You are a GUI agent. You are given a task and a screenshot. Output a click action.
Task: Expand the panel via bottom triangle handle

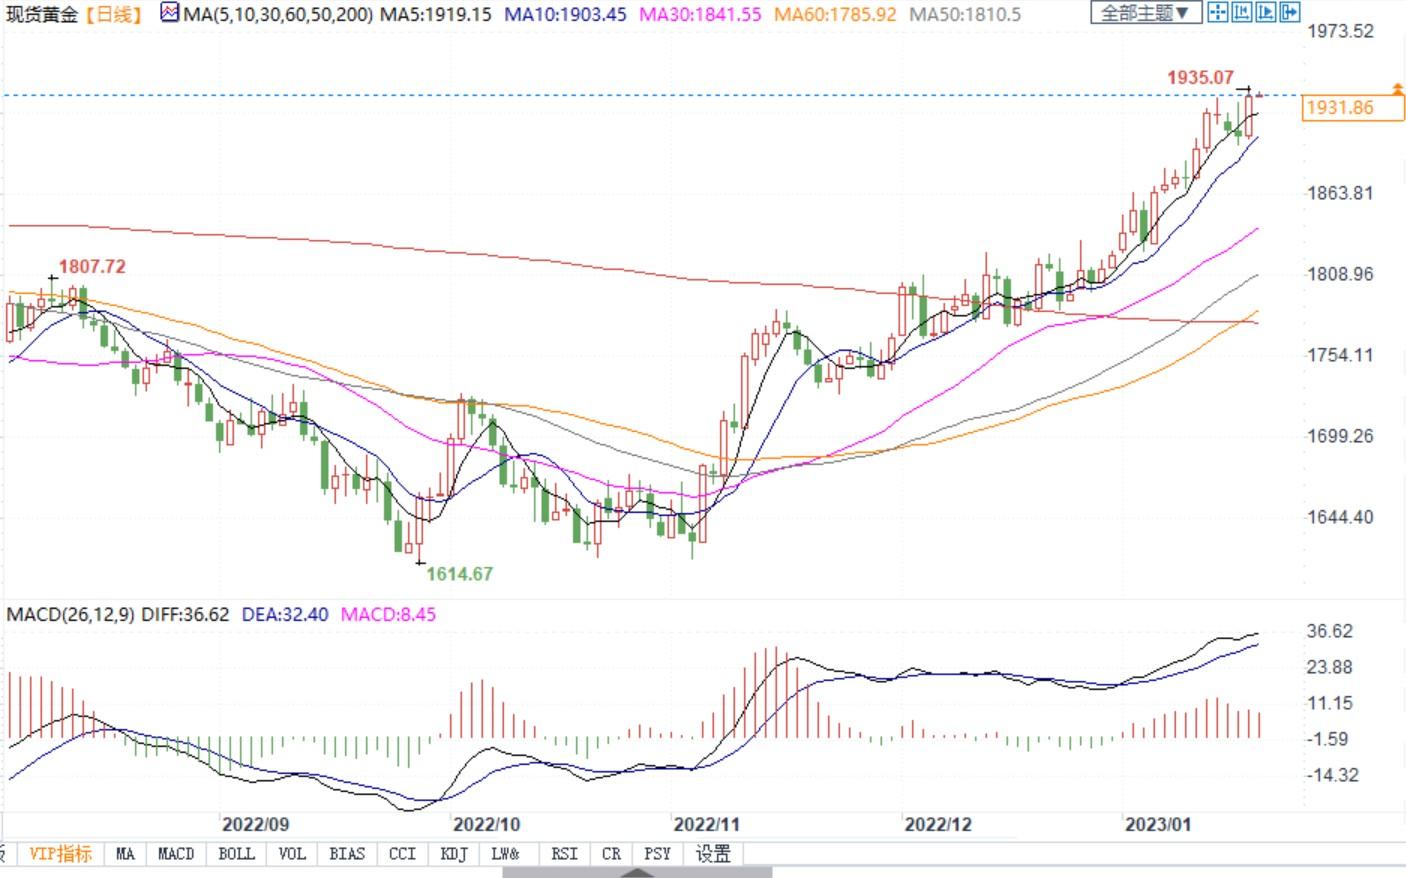pos(636,872)
